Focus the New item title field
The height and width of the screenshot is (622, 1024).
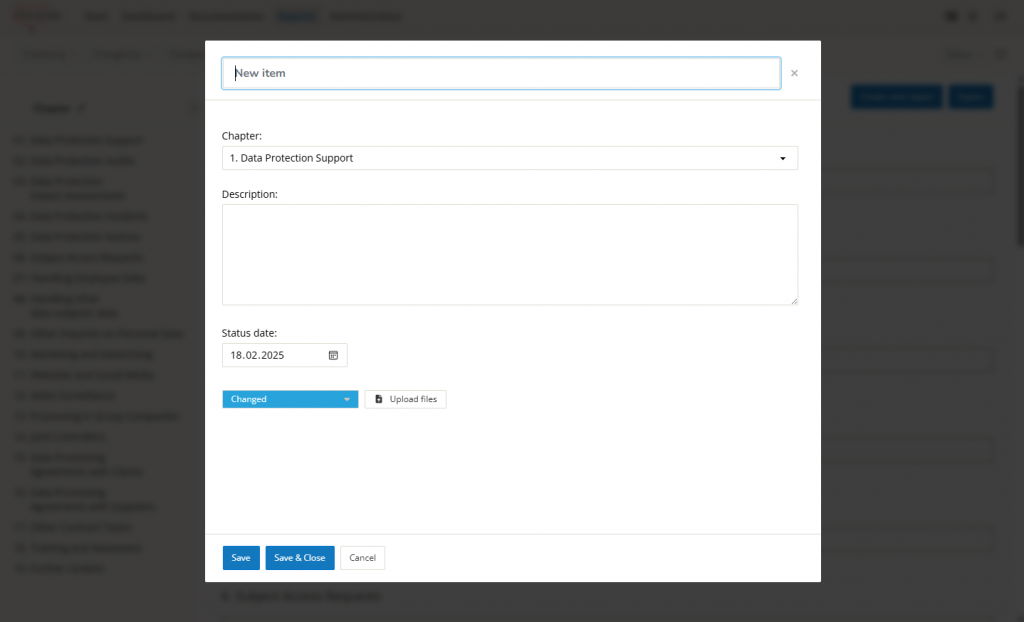point(500,73)
